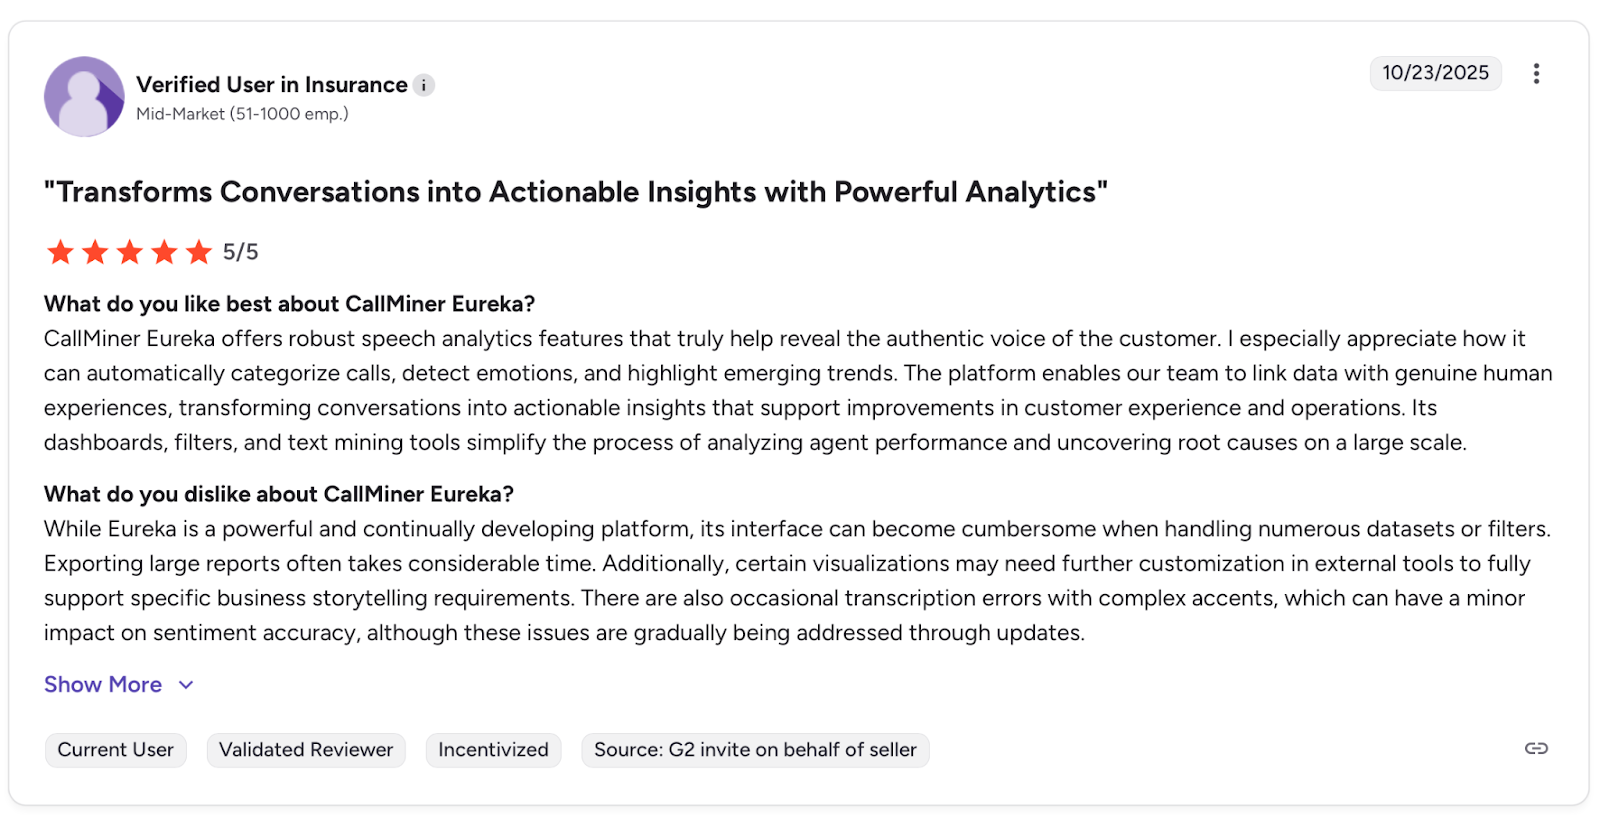The height and width of the screenshot is (819, 1600).
Task: Expand the review with Show More
Action: coord(103,685)
